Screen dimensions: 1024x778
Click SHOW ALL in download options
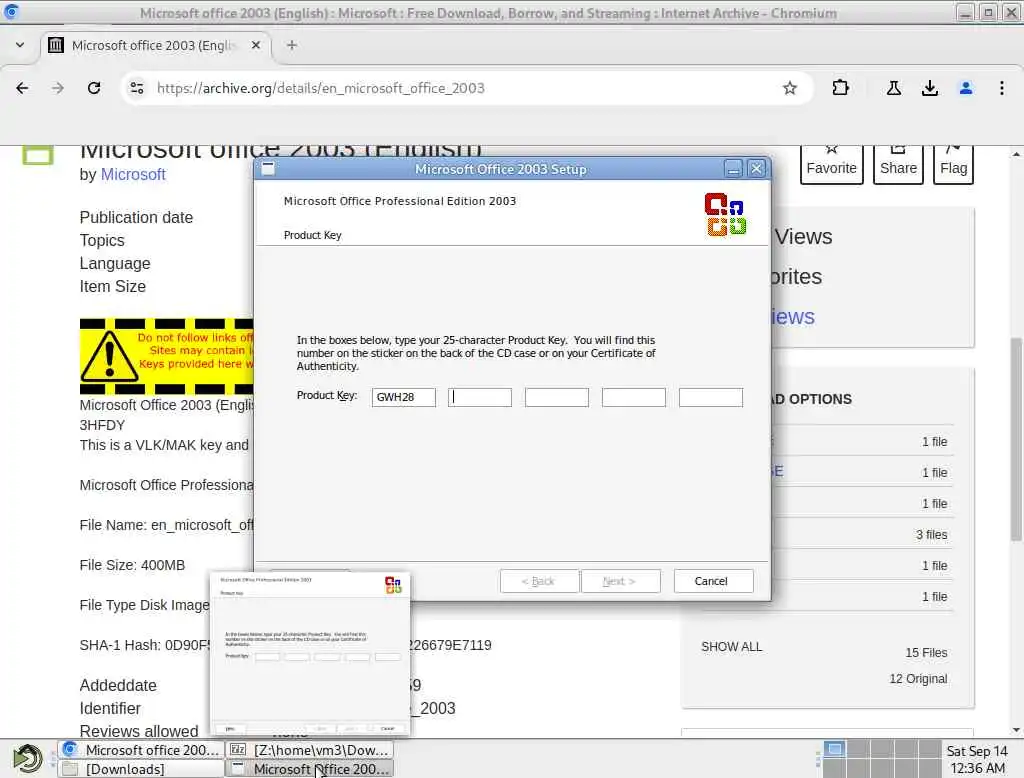tap(731, 647)
